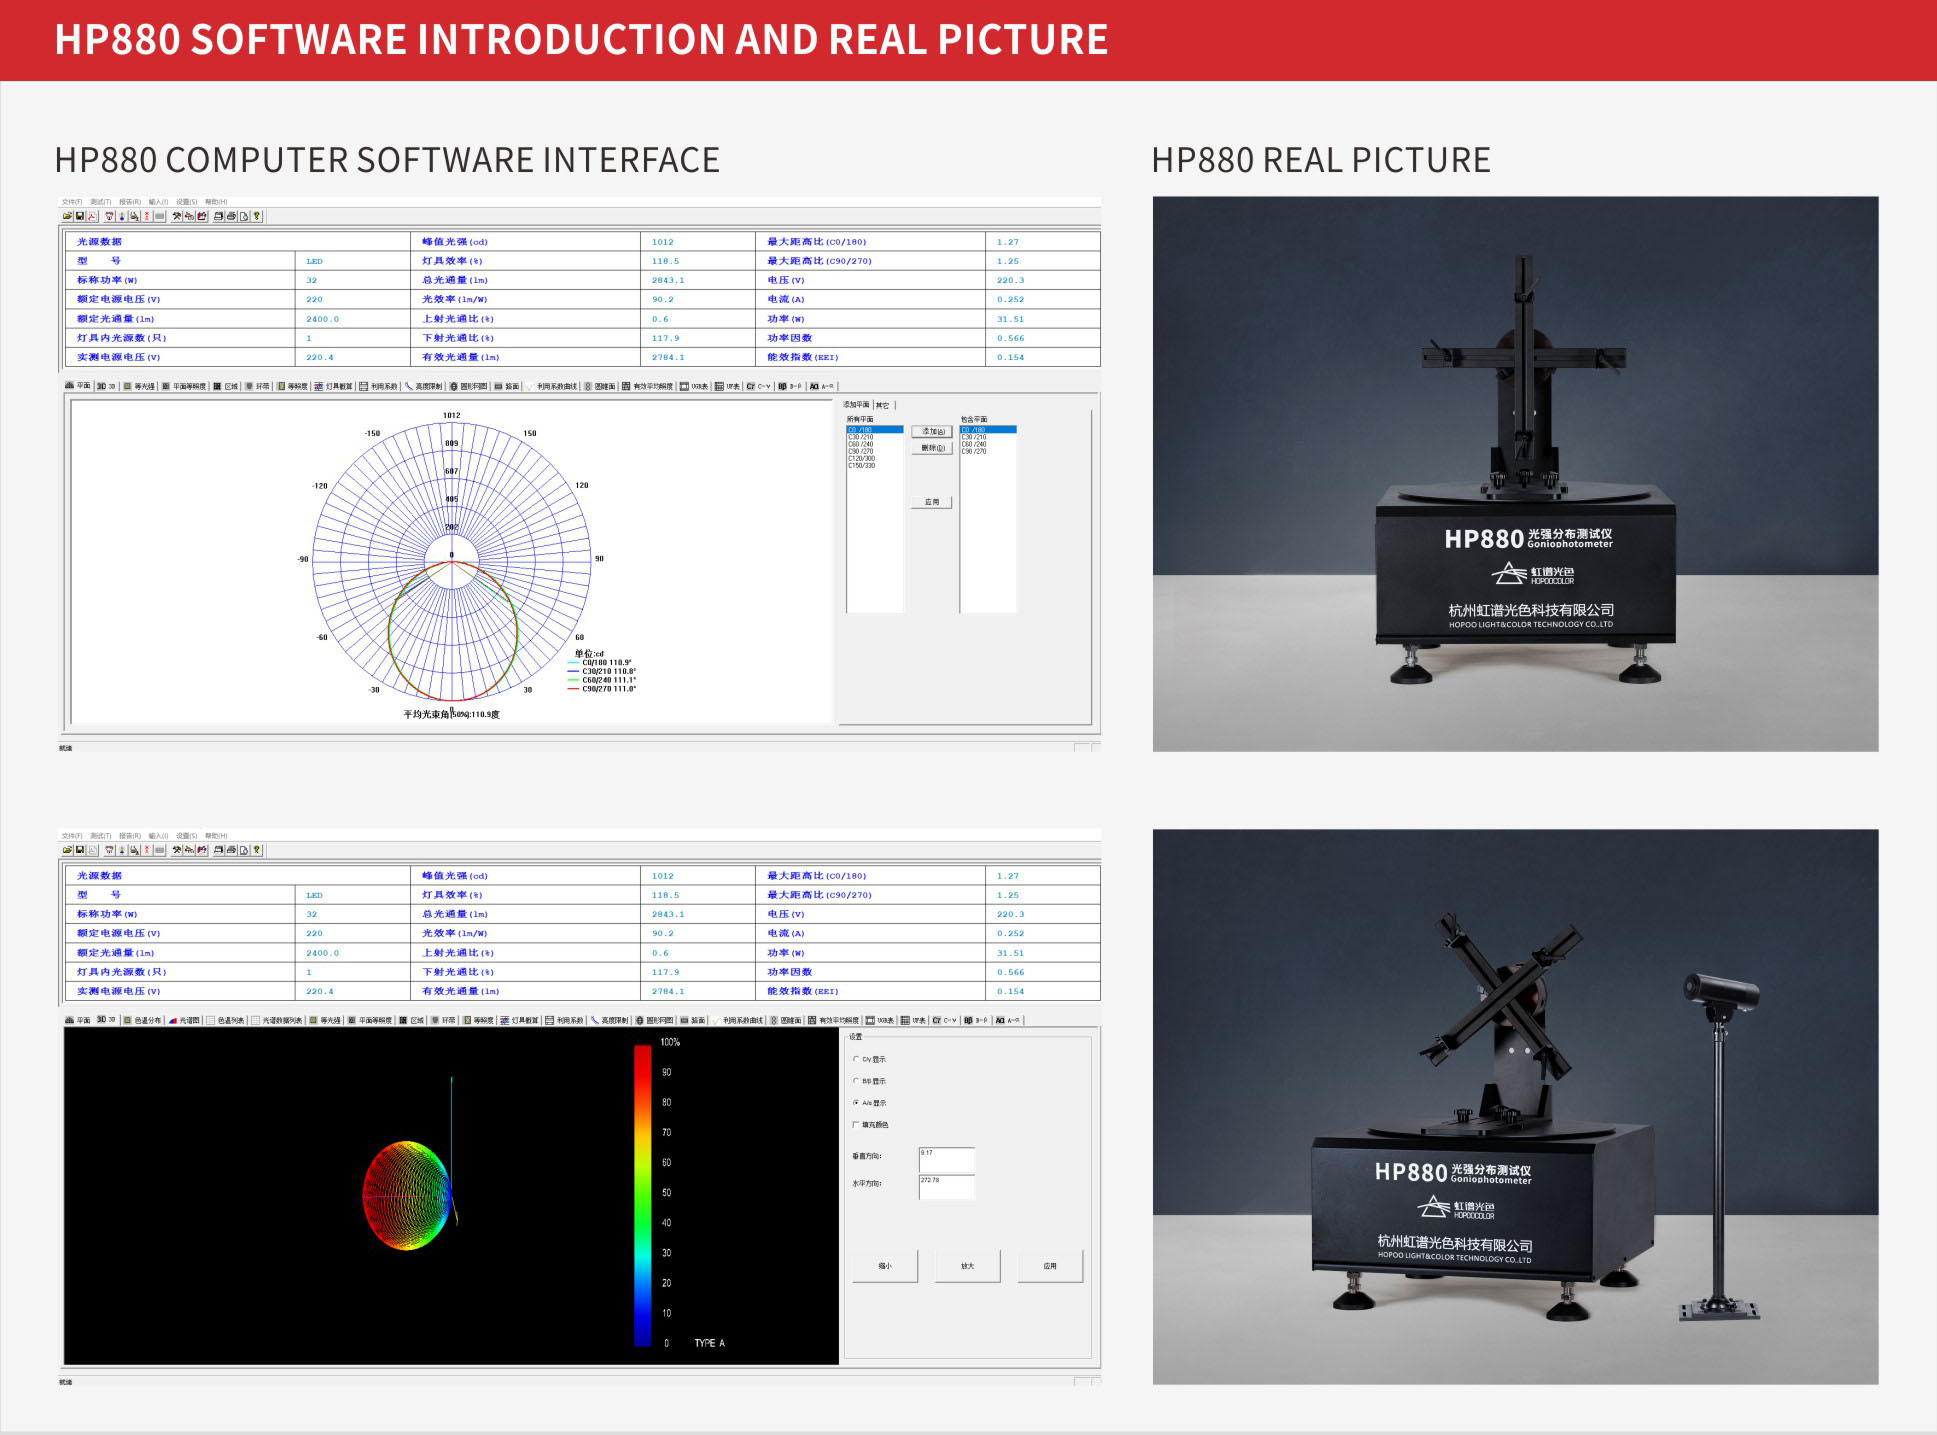1937x1435 pixels.
Task: Switch to 区域 tab in polar-plot window
Action: coord(225,385)
